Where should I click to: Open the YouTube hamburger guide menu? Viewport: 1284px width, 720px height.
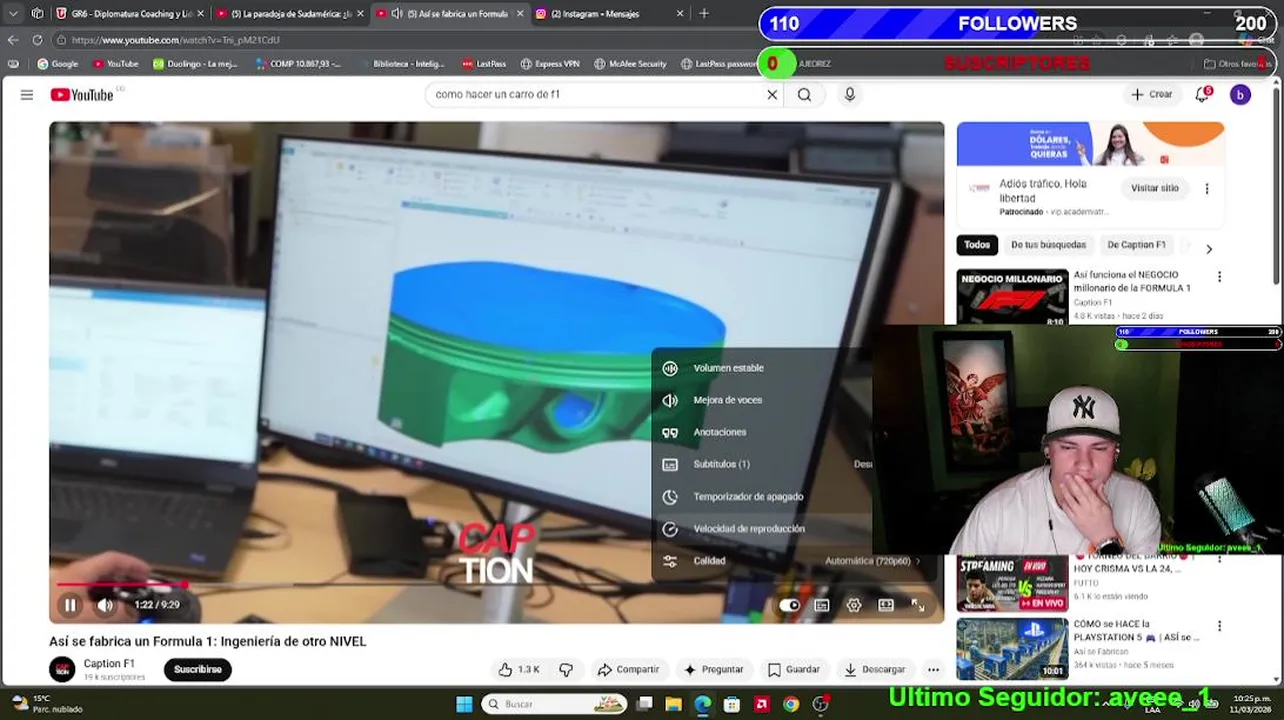point(27,95)
